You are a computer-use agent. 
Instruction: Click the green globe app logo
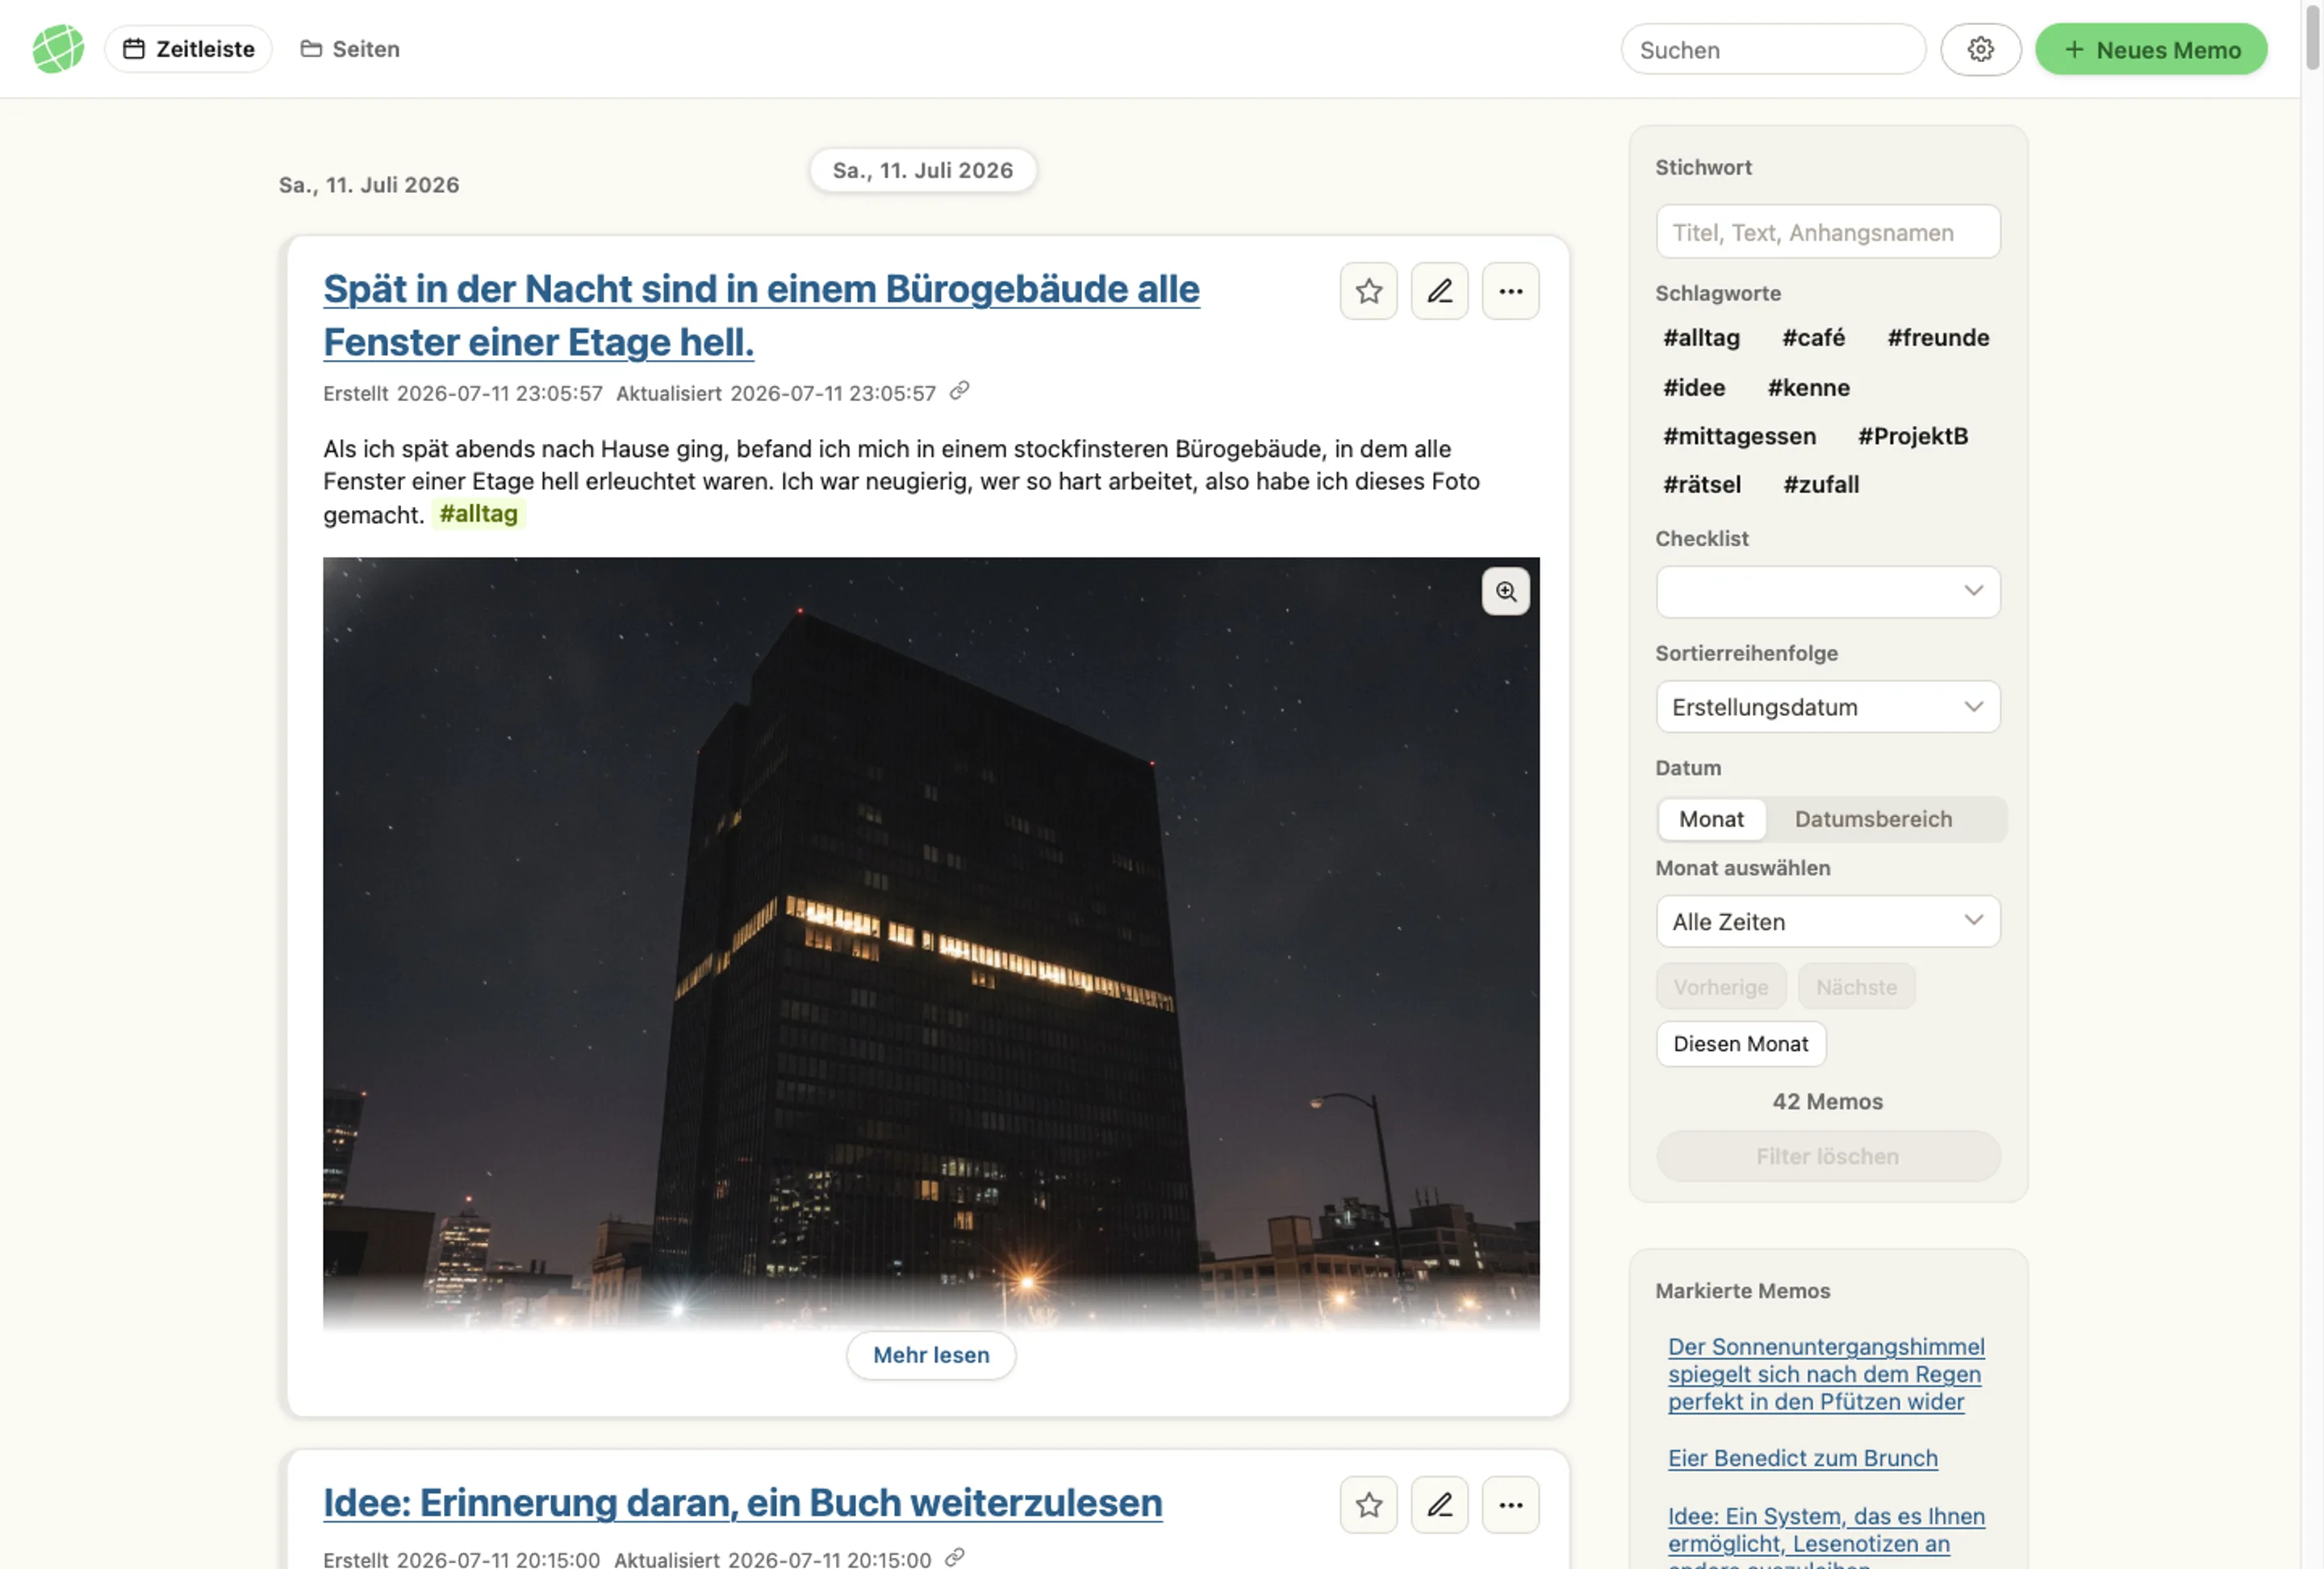58,49
